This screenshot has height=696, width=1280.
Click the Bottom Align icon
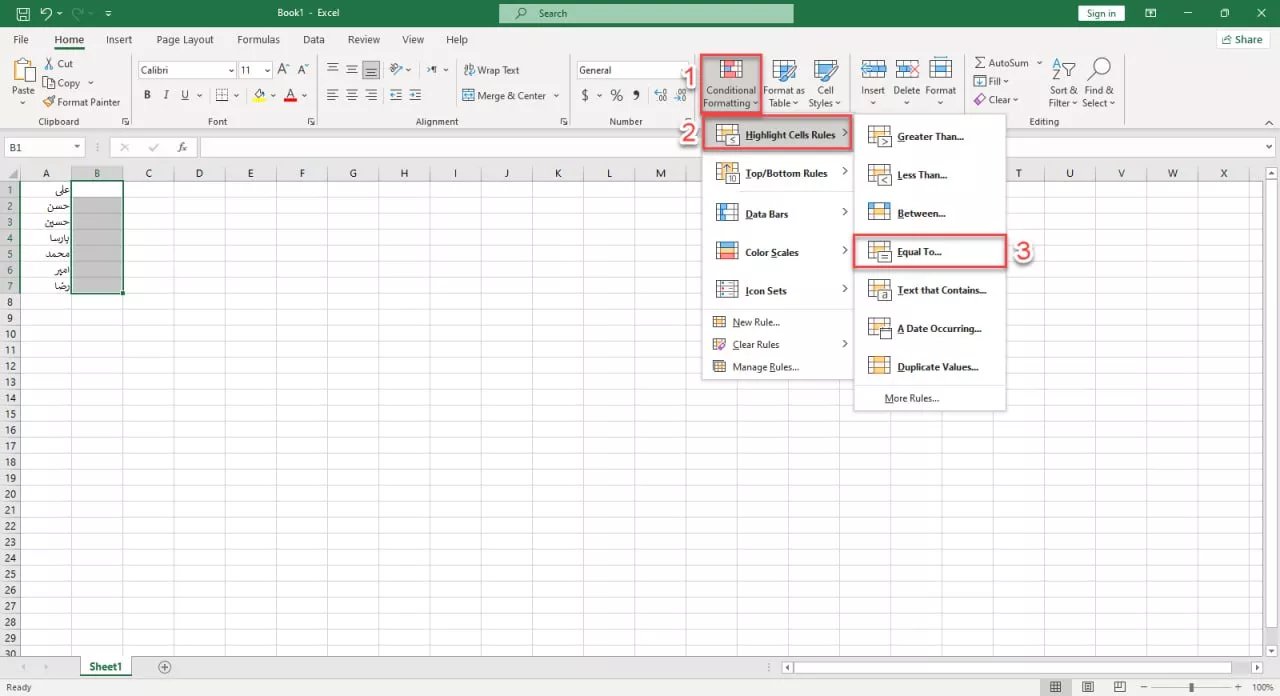(371, 70)
